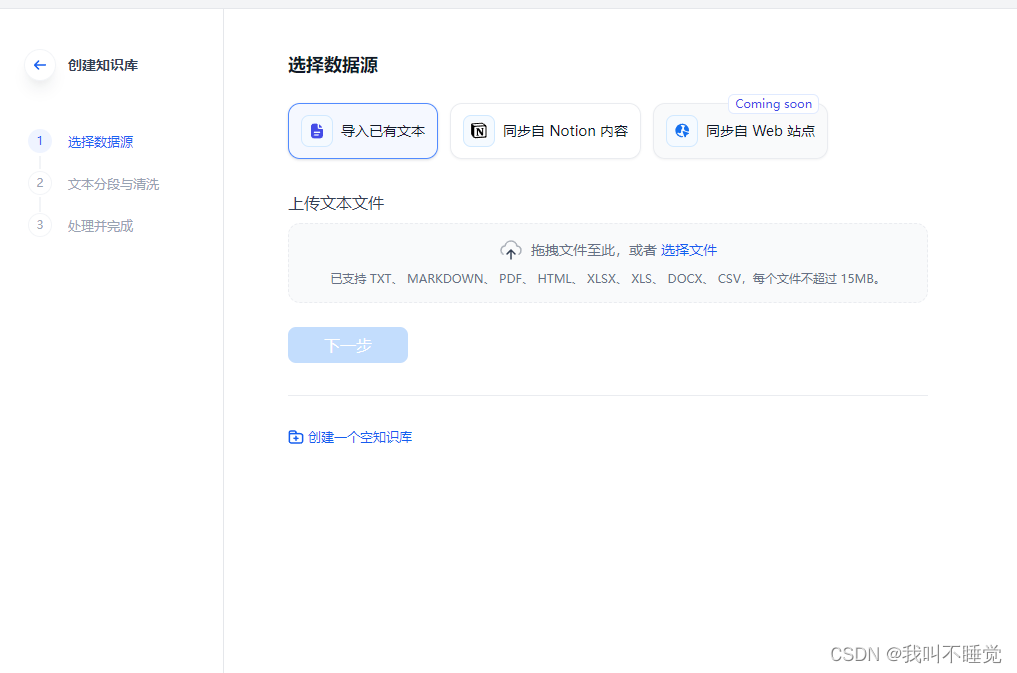Click the globe icon on 同步自 Web 站点

pos(681,130)
